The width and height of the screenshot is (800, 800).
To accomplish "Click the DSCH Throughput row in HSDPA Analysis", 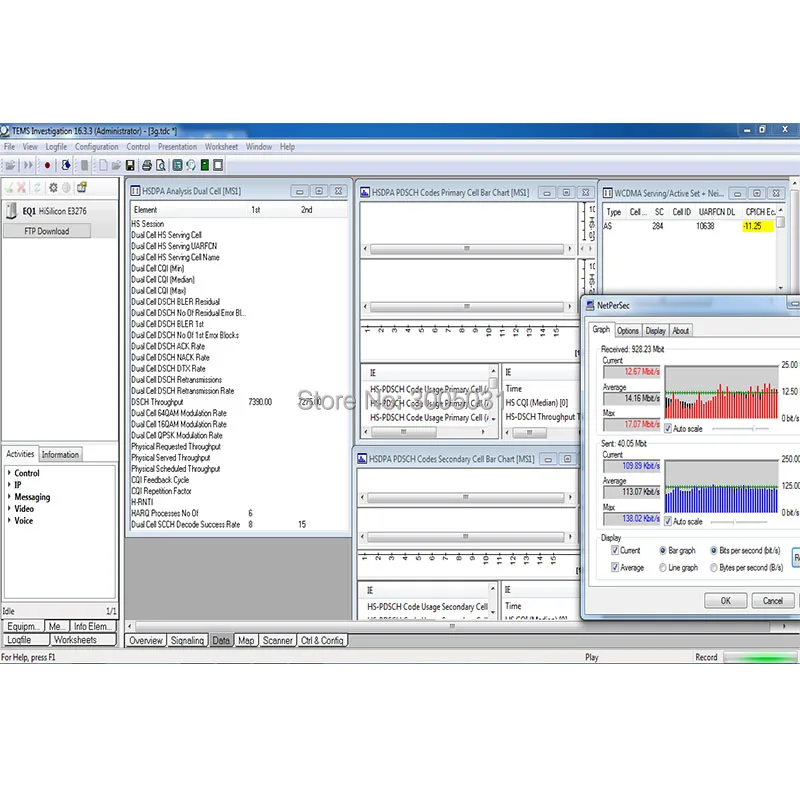I will pyautogui.click(x=239, y=402).
